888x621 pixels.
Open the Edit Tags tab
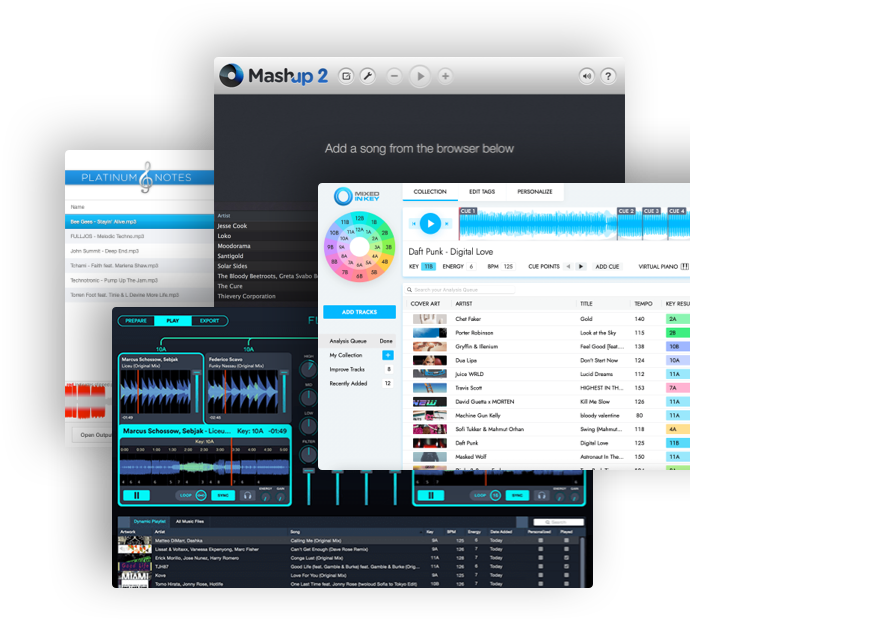pyautogui.click(x=482, y=192)
